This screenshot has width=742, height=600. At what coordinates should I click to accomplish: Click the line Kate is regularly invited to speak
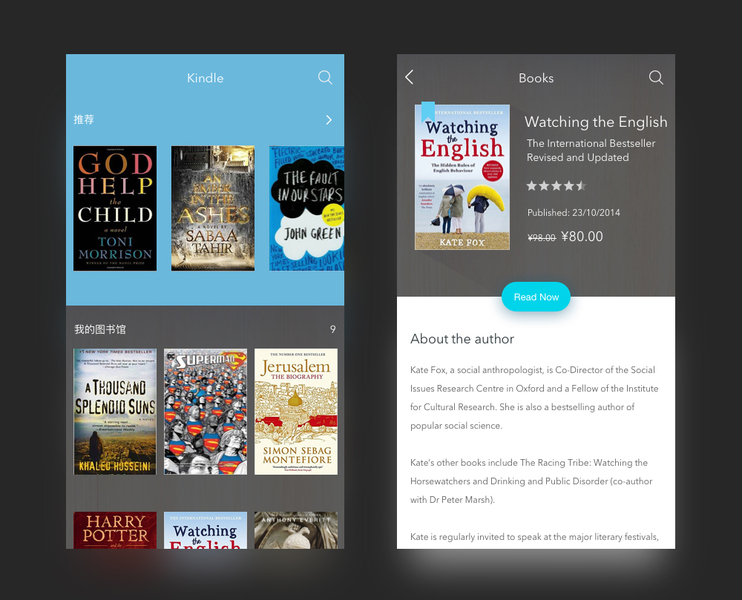[x=534, y=537]
